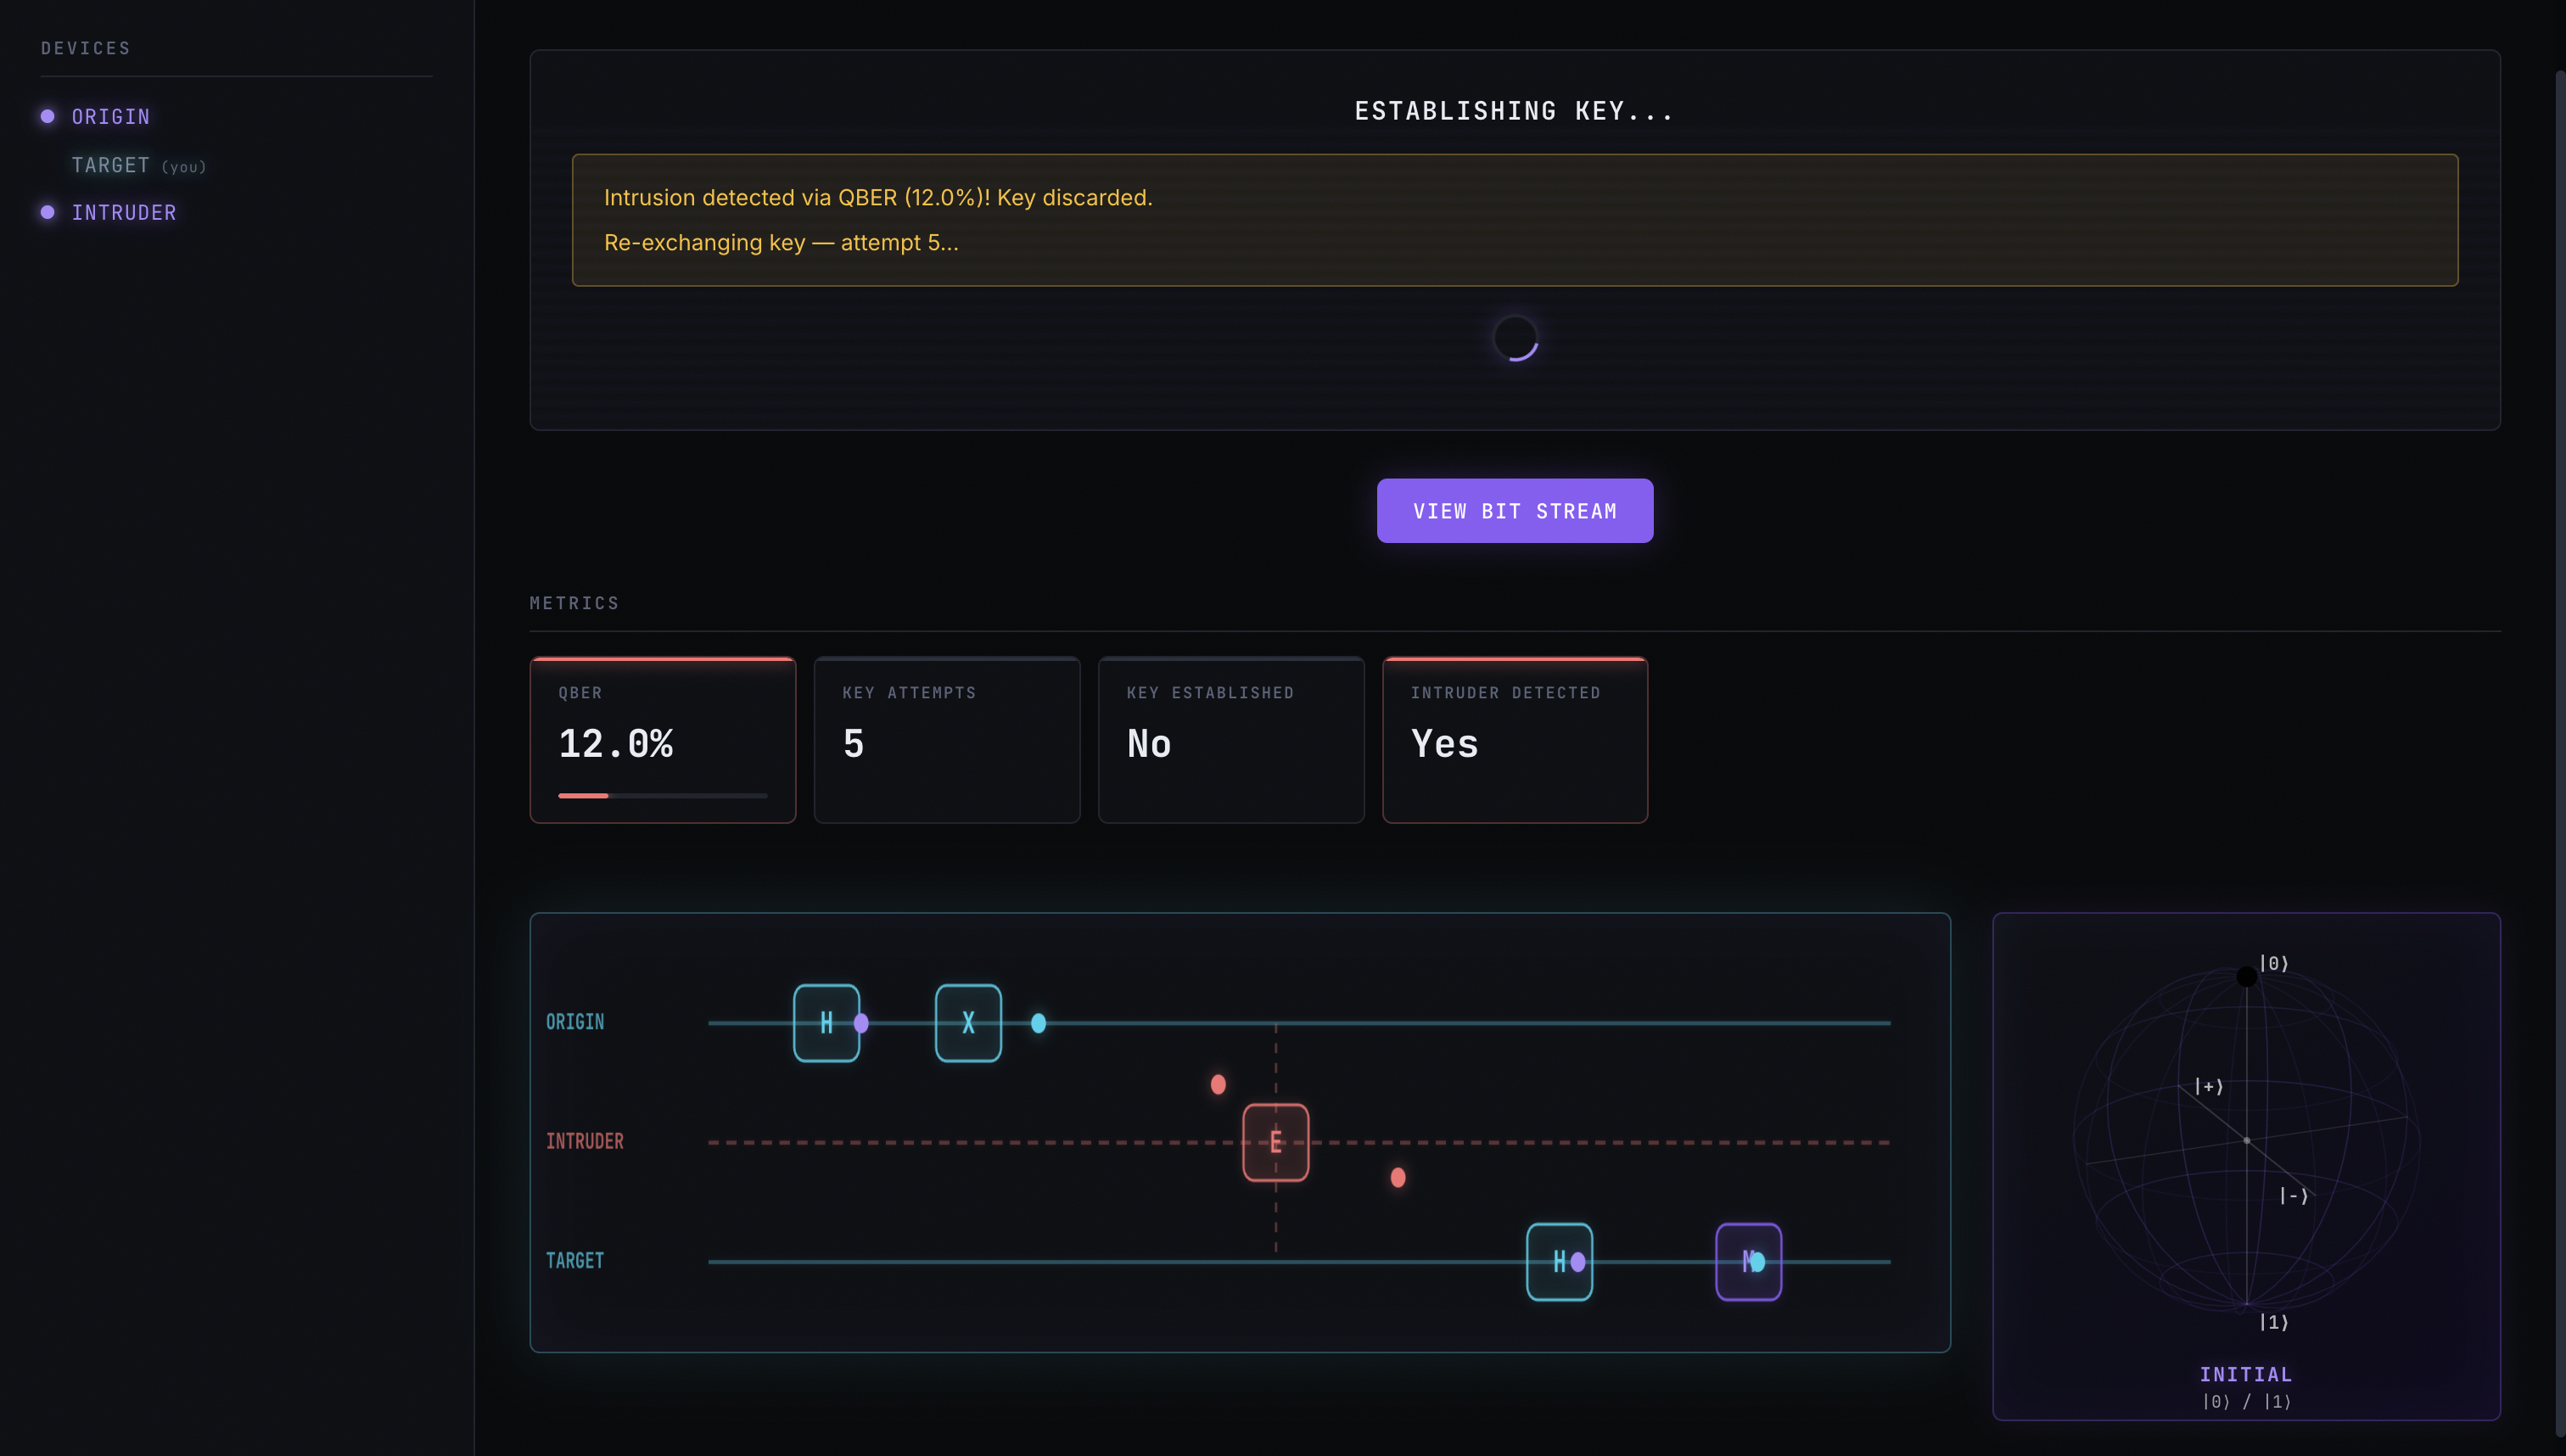Viewport: 2566px width, 1456px height.
Task: Select ORIGIN in the devices list
Action: tap(110, 117)
